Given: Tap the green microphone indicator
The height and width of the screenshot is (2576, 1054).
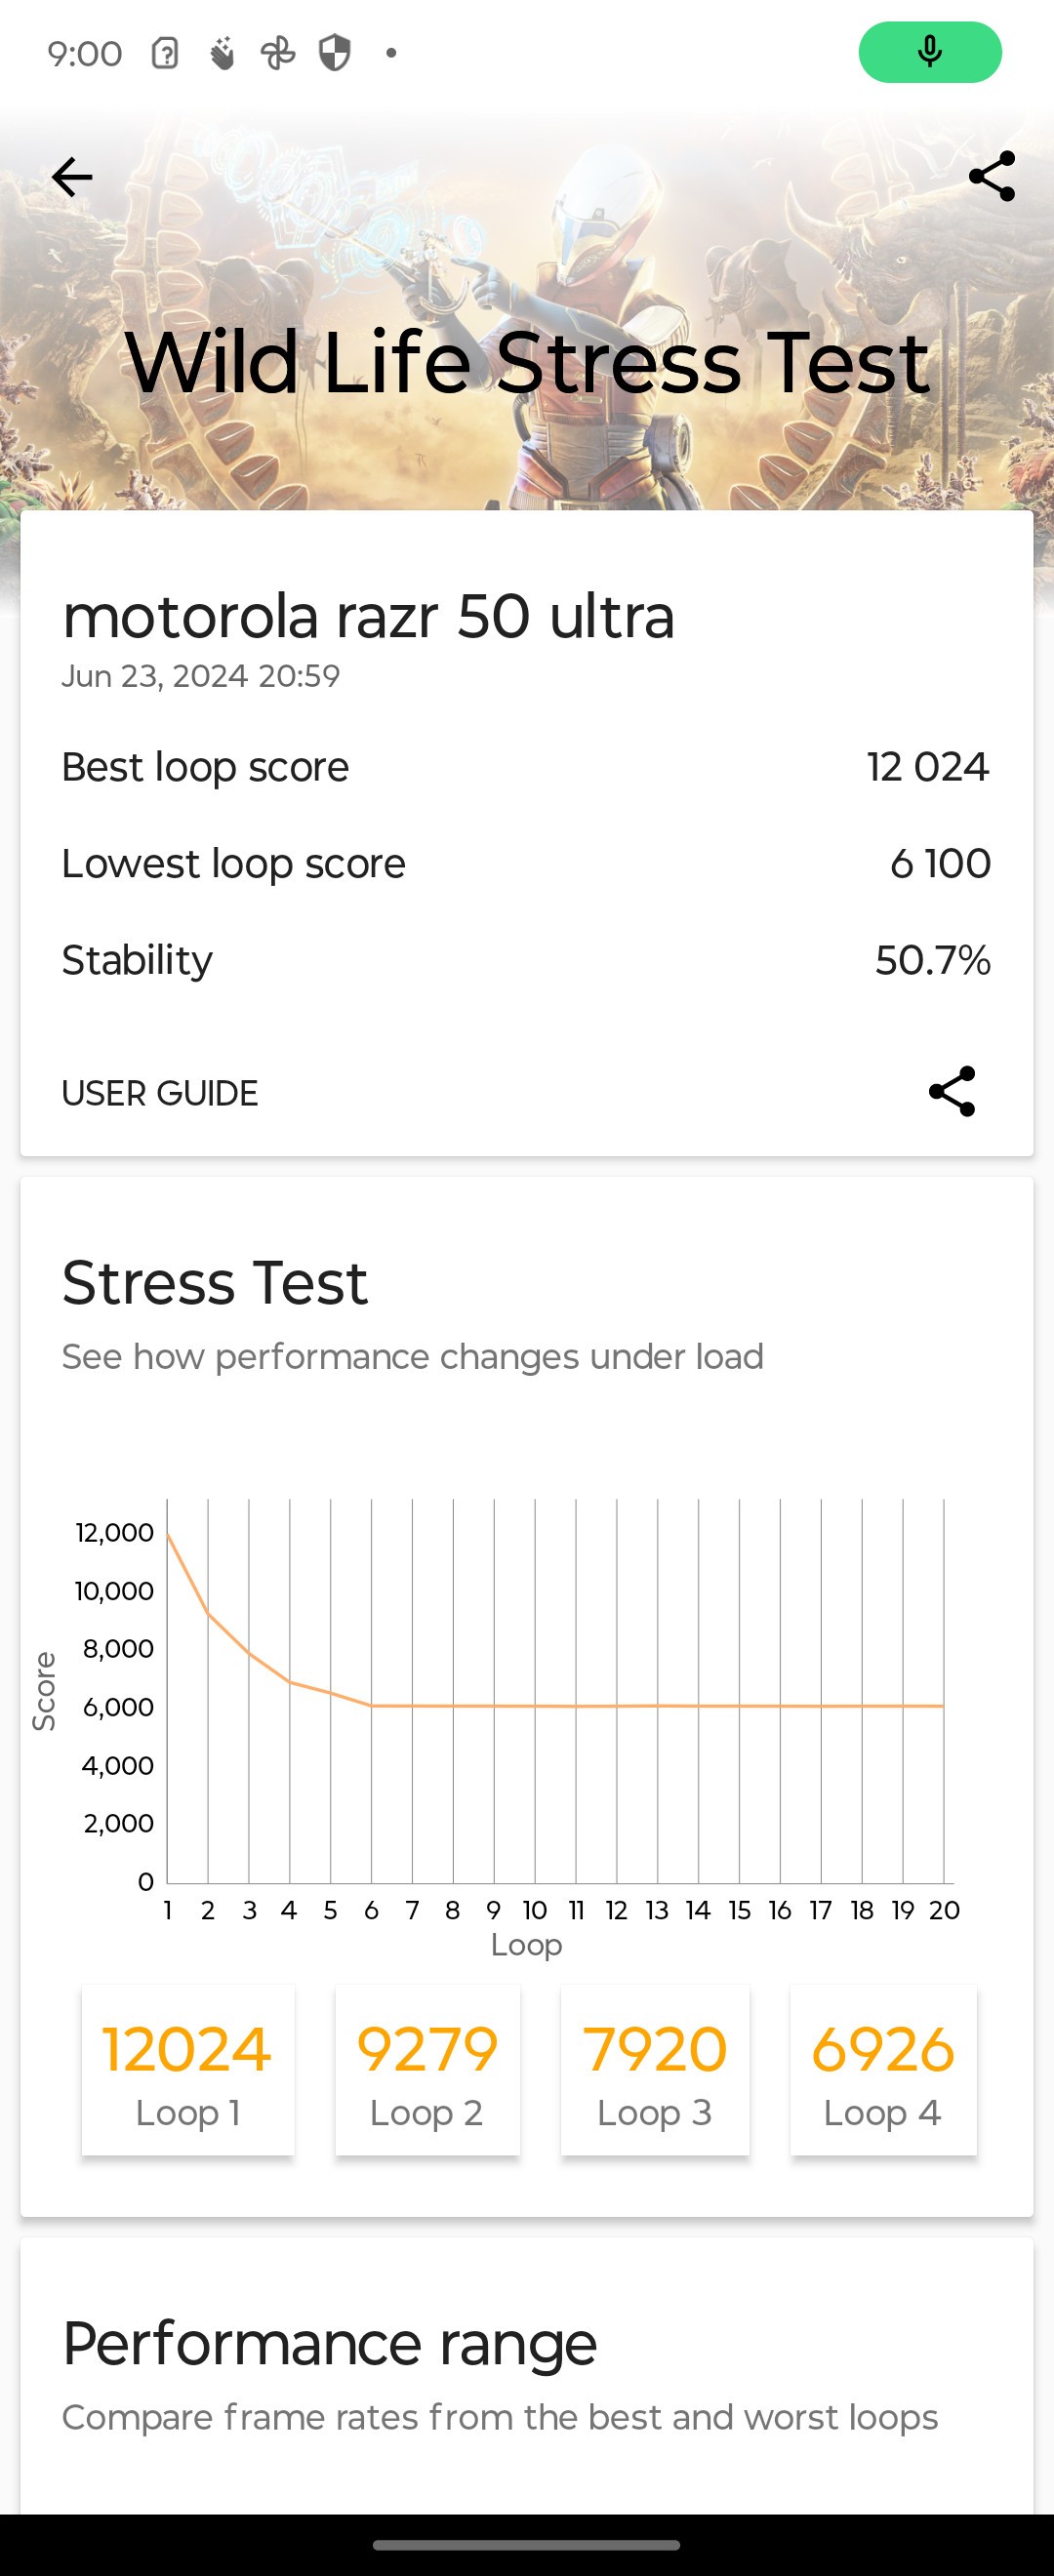Looking at the screenshot, I should 929,52.
